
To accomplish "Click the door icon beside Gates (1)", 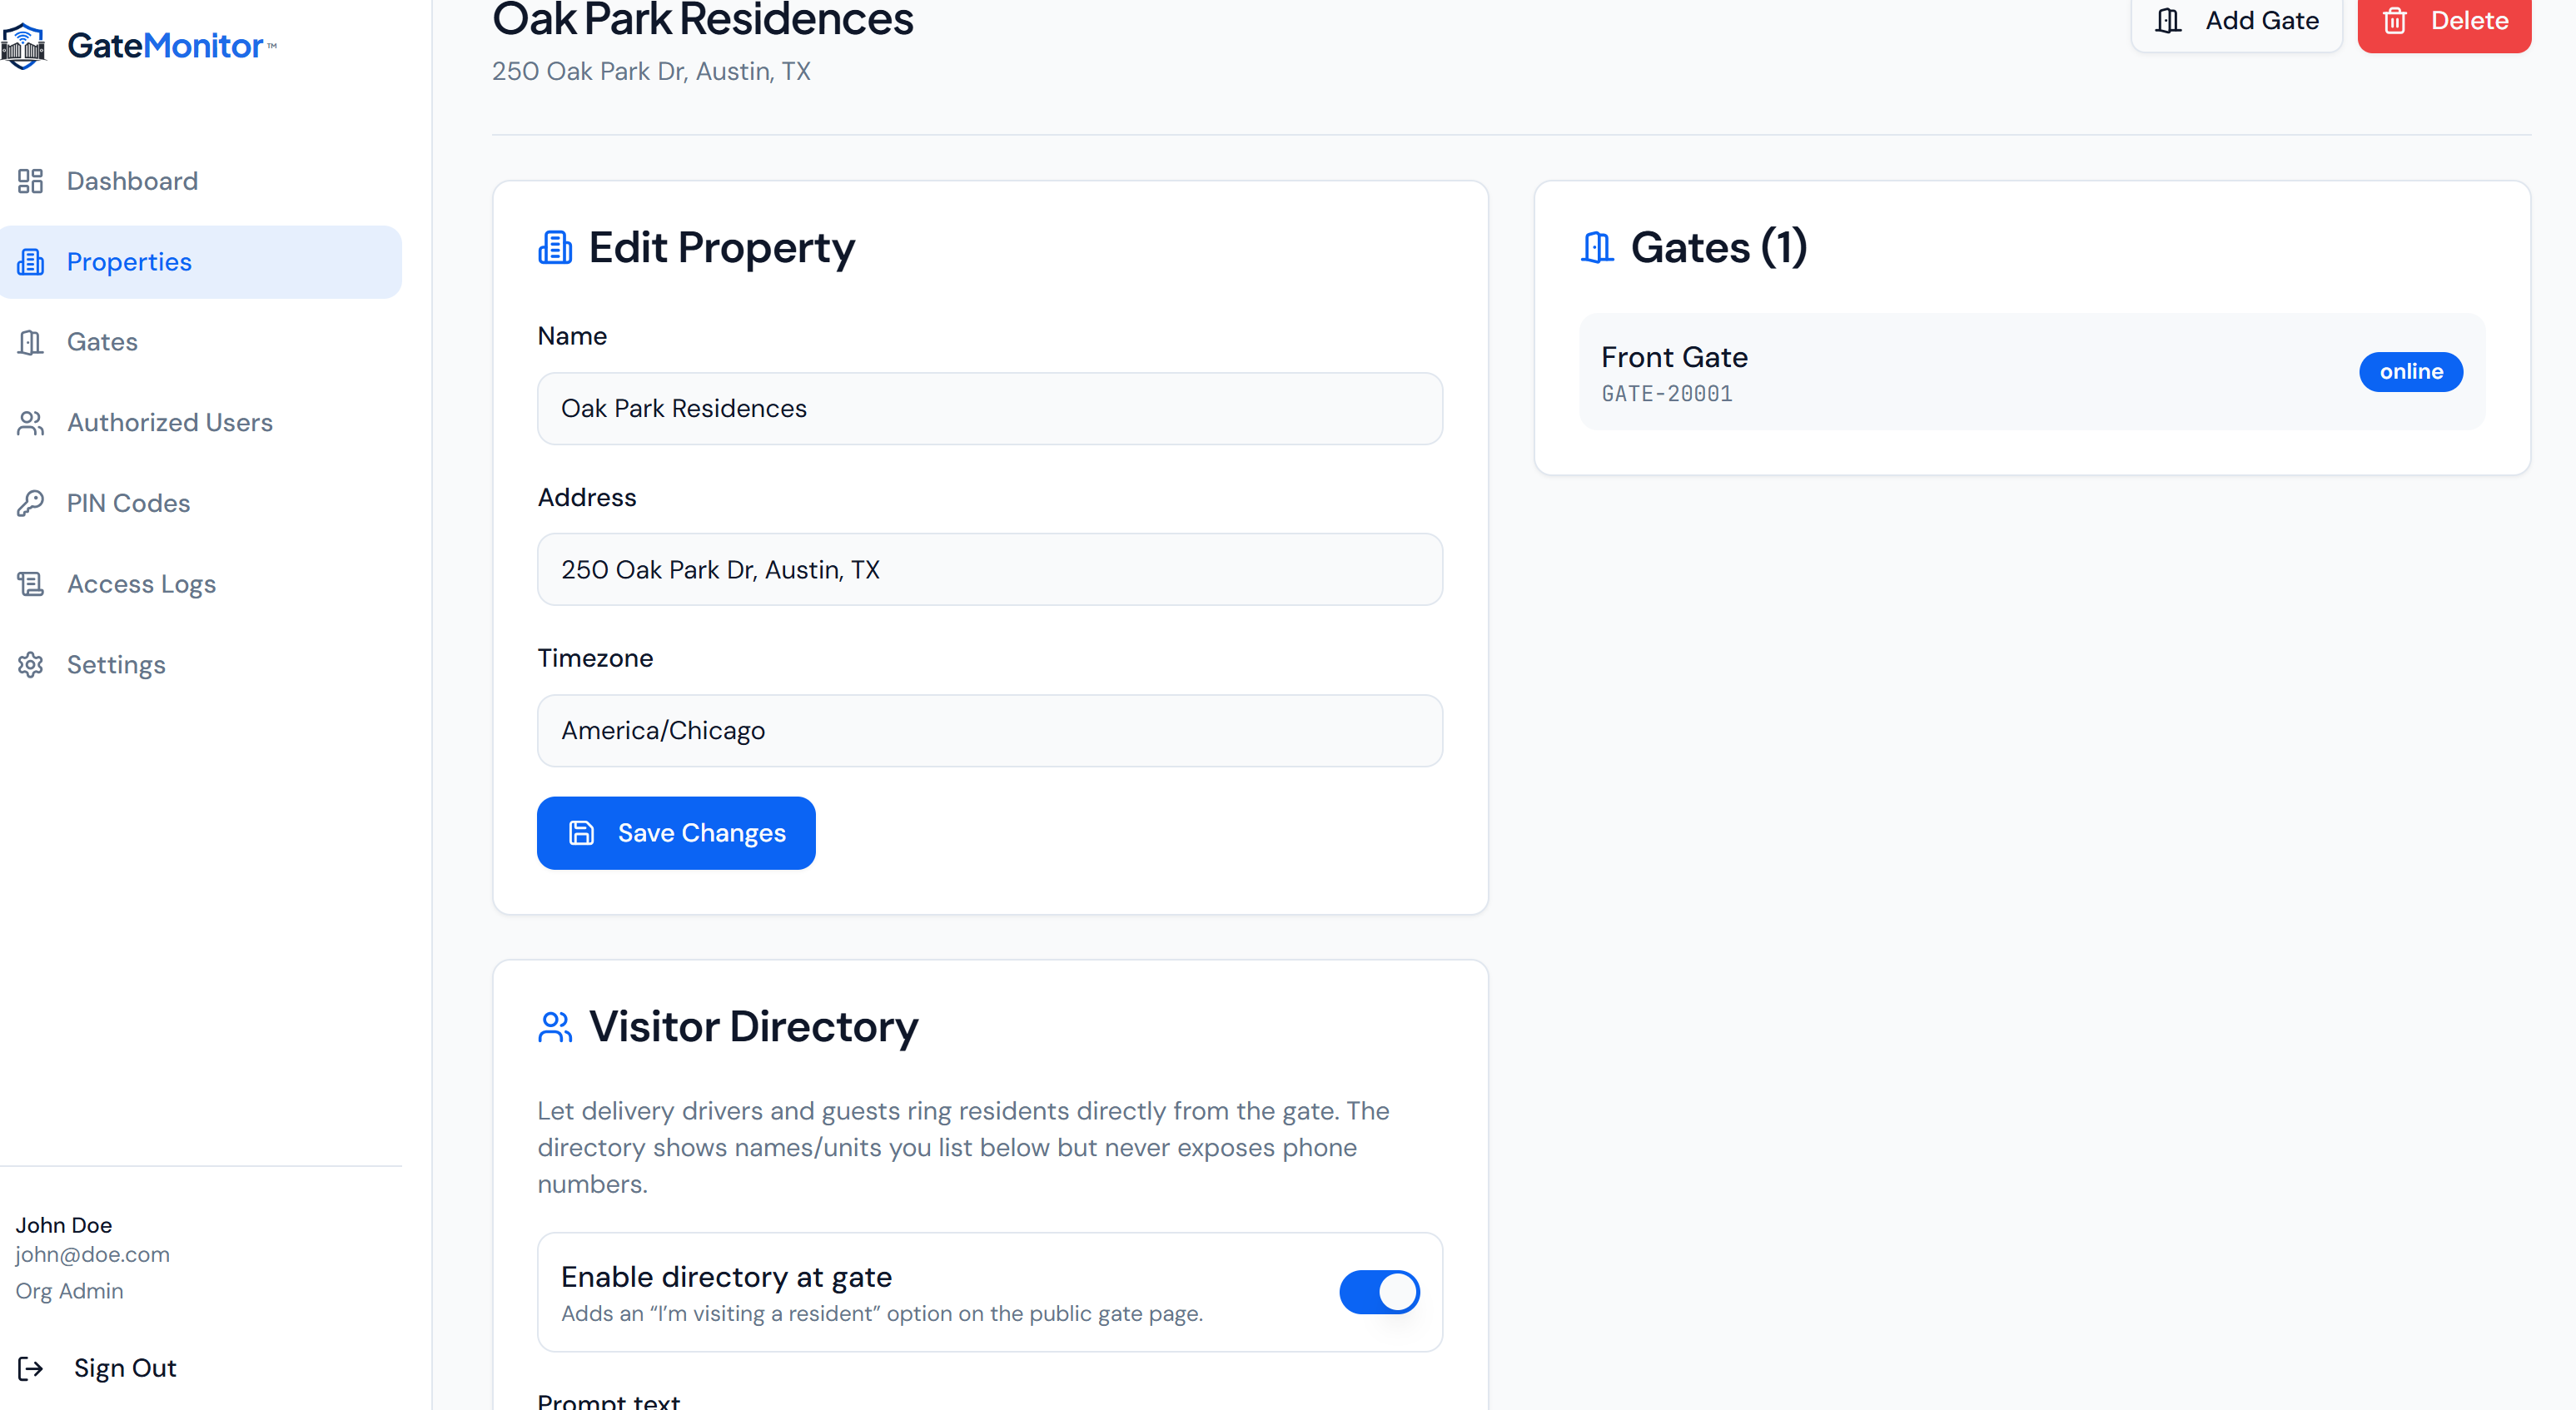I will pyautogui.click(x=1598, y=247).
